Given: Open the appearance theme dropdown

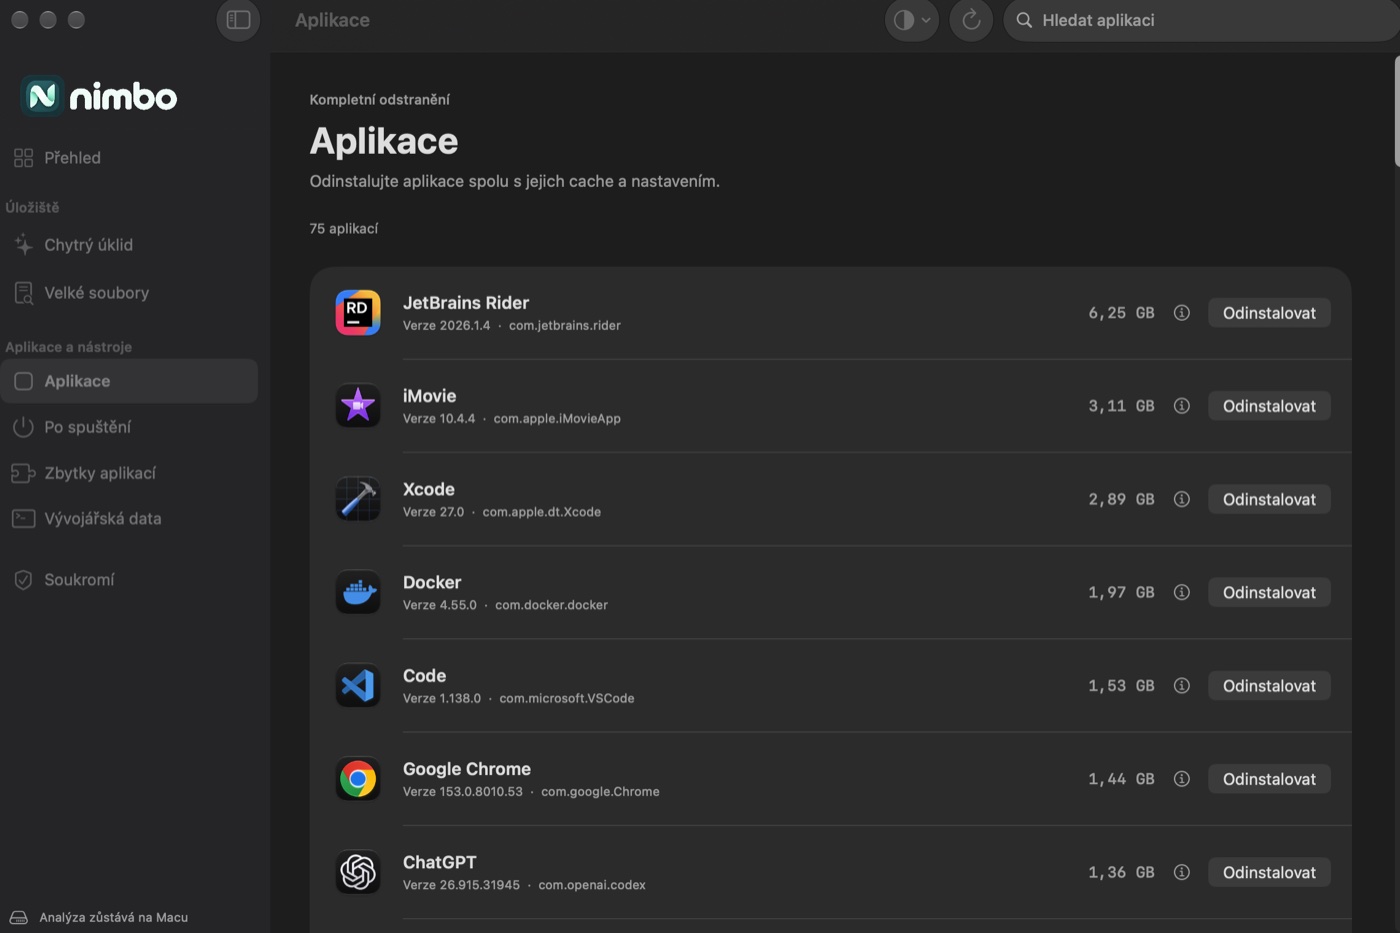Looking at the screenshot, I should tap(911, 20).
